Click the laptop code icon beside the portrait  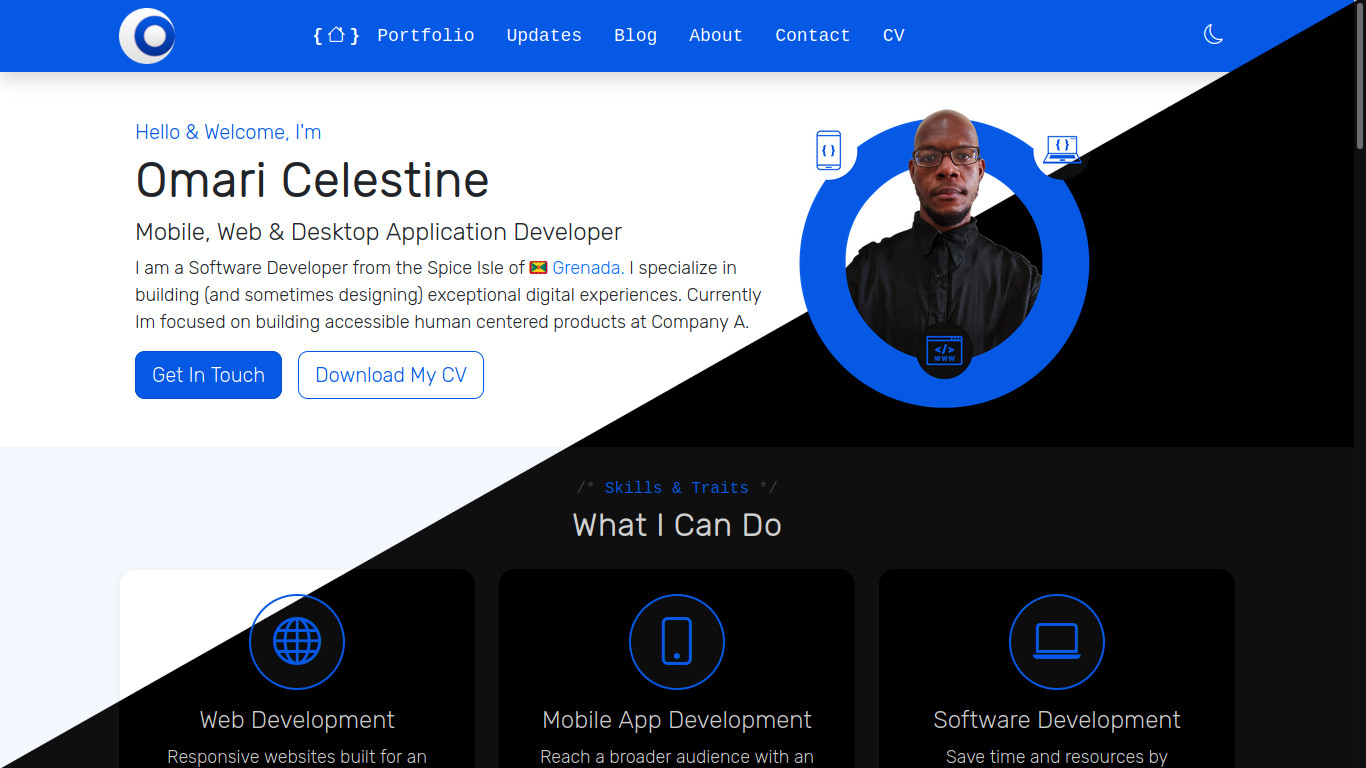(x=1062, y=150)
